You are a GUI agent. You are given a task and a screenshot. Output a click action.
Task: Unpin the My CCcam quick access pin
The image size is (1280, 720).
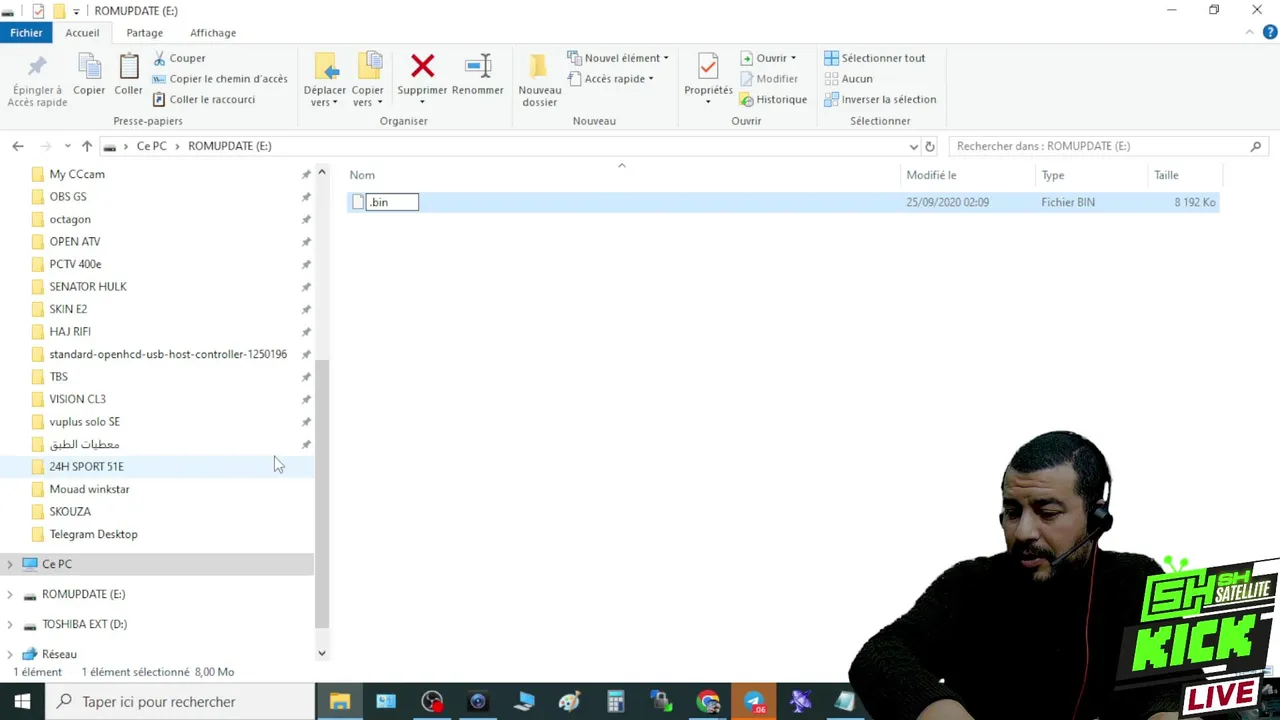pyautogui.click(x=306, y=174)
